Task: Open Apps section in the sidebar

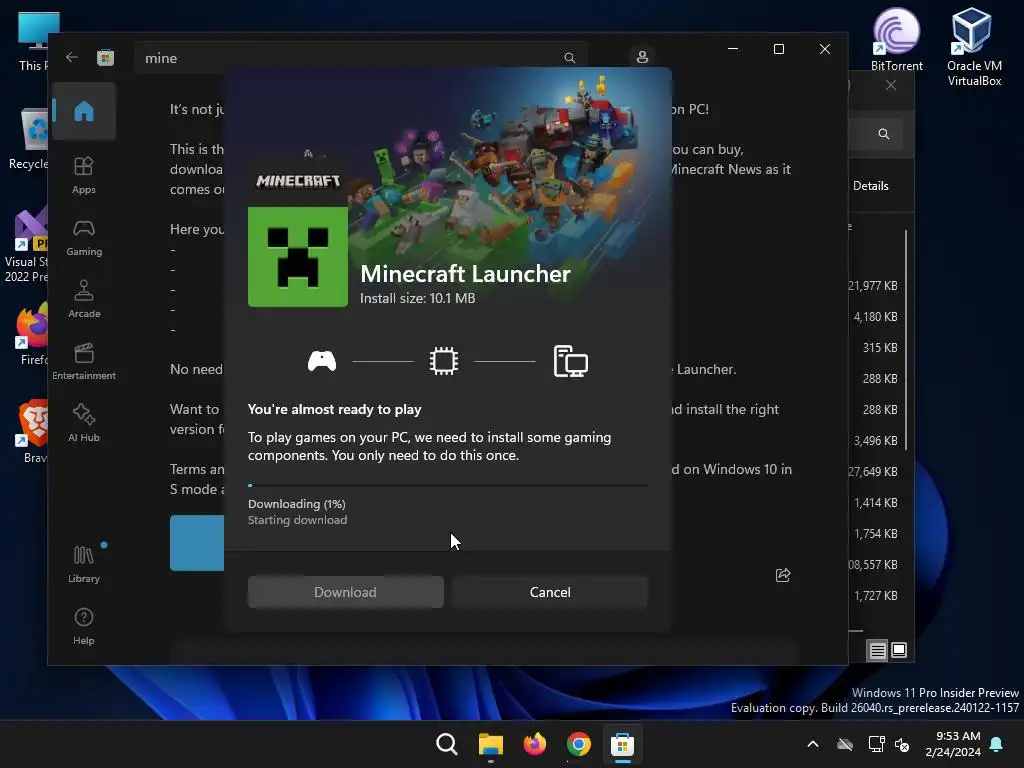Action: pyautogui.click(x=84, y=176)
